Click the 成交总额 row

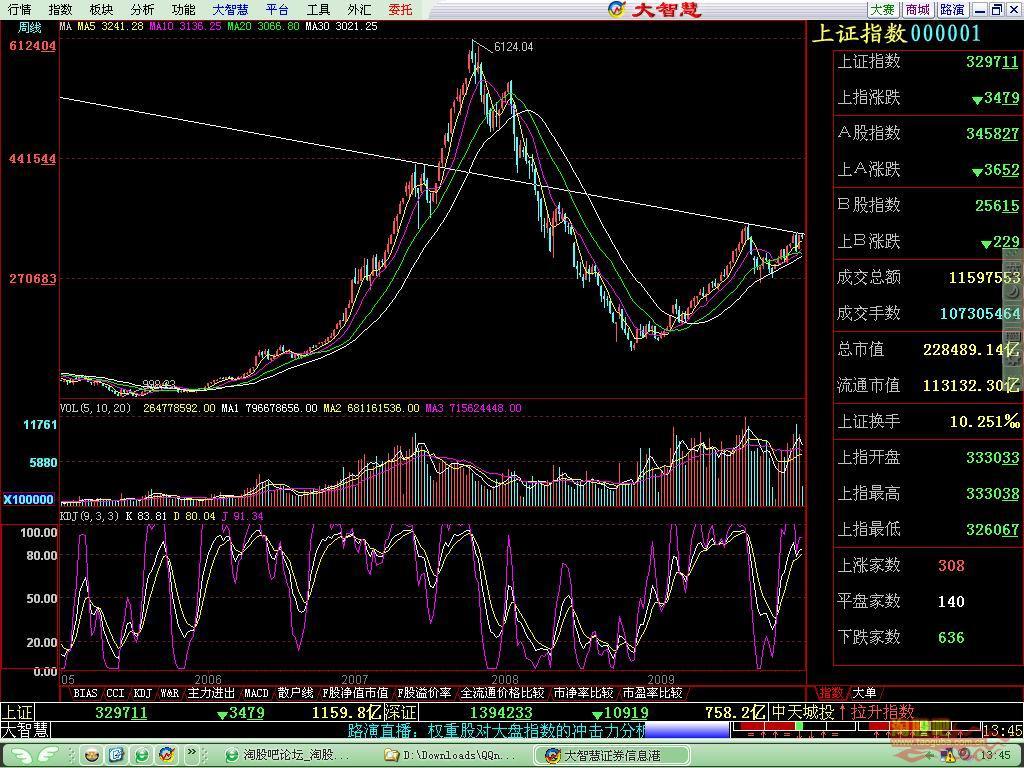tap(927, 277)
